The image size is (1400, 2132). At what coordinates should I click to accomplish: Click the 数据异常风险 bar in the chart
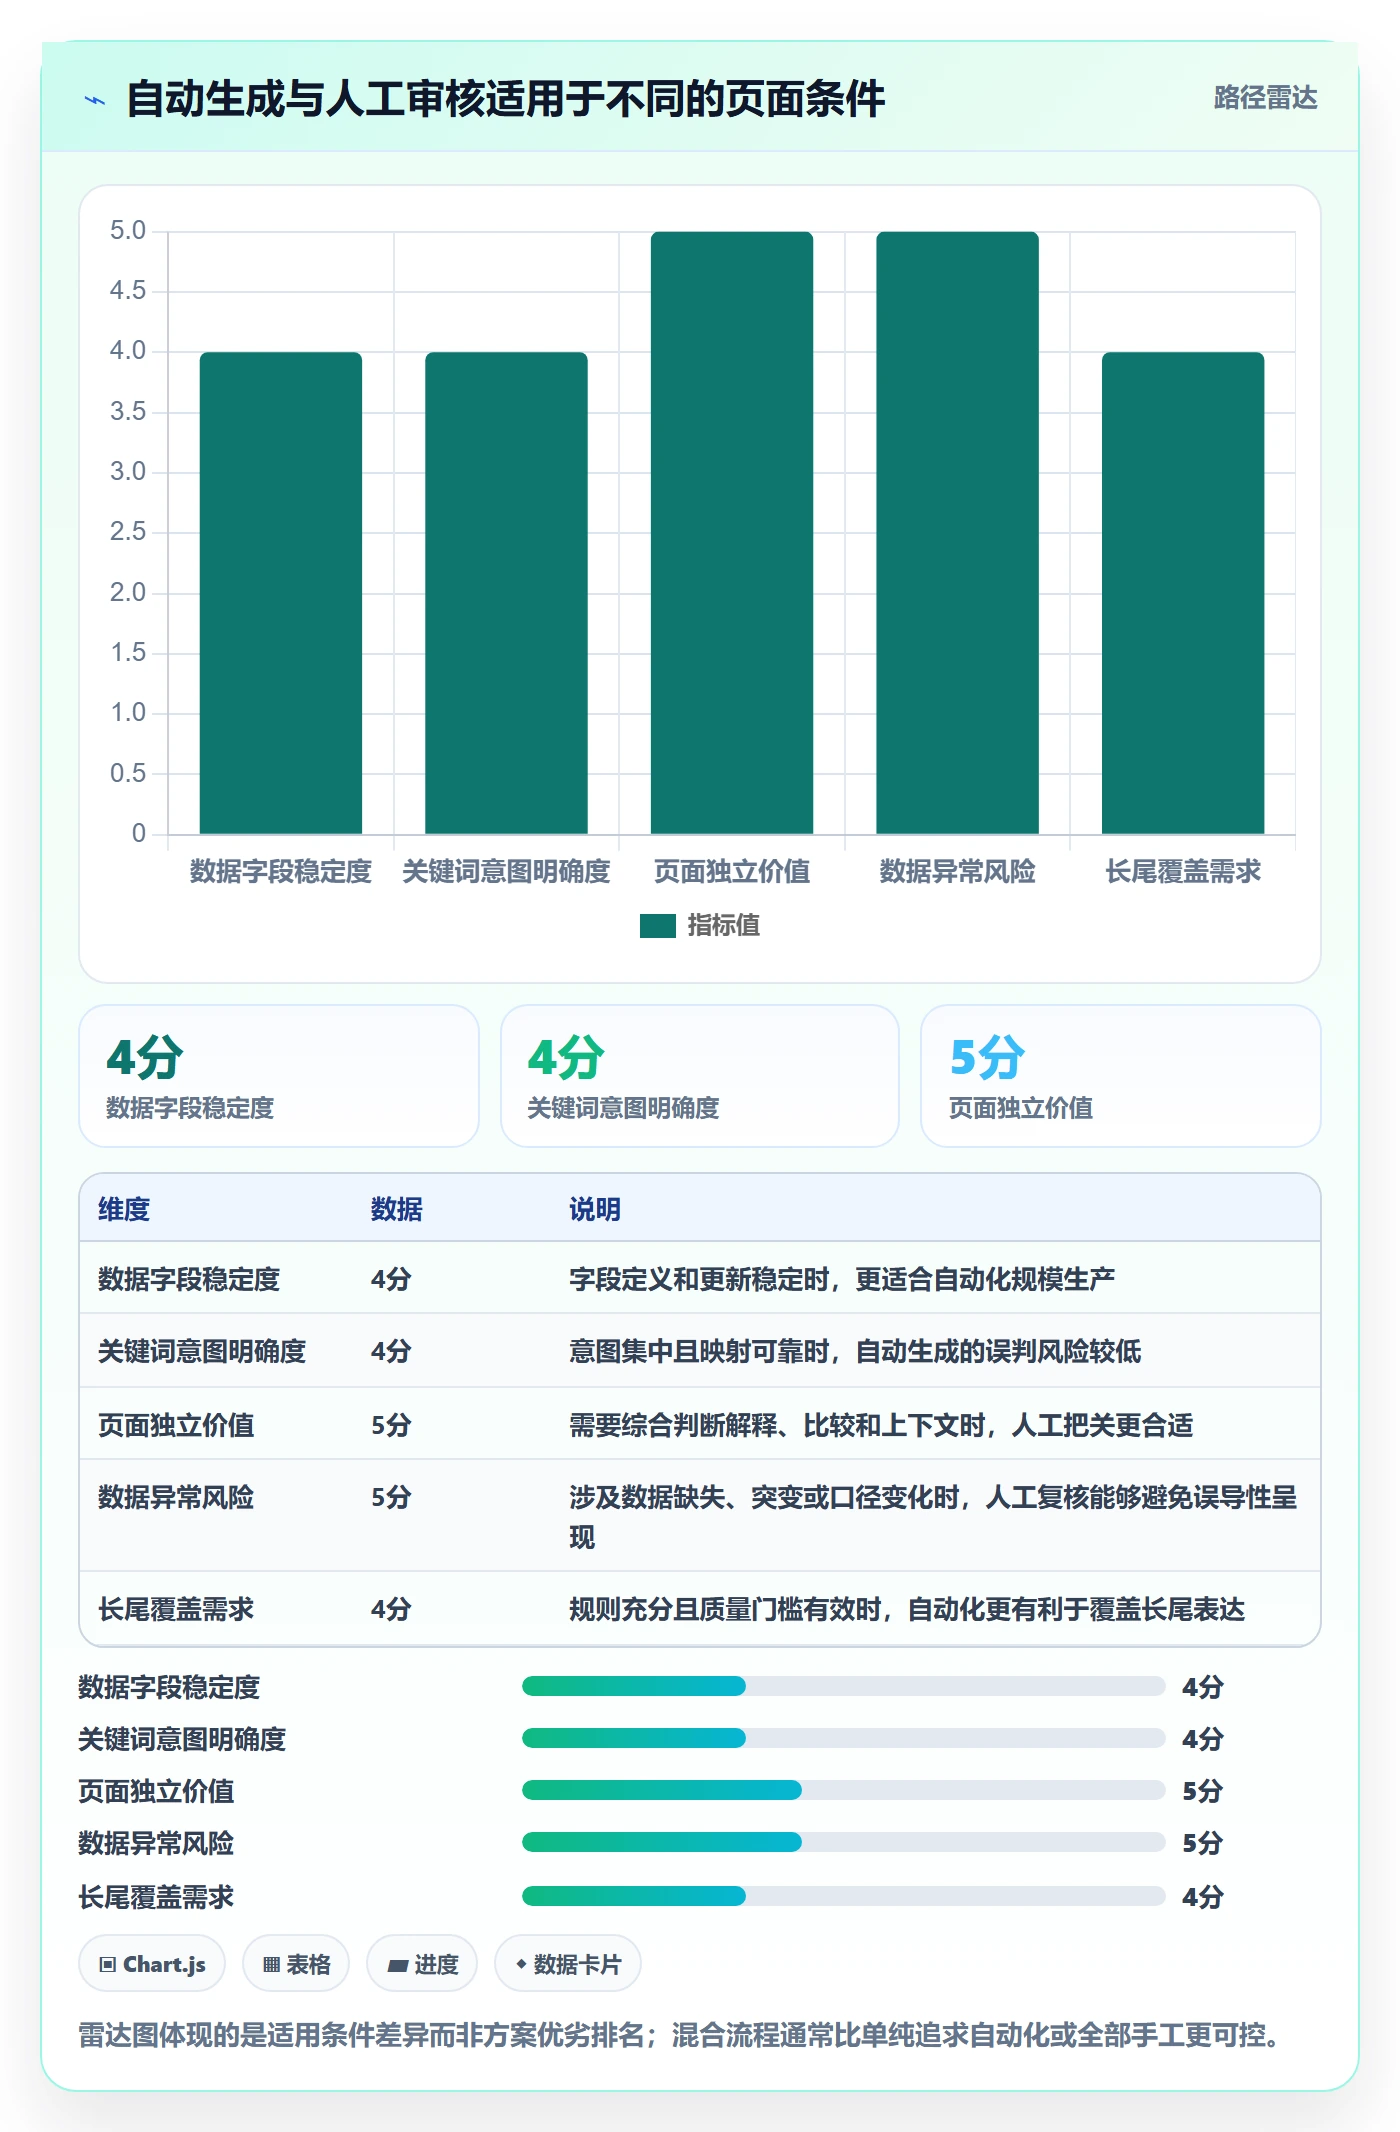click(958, 533)
